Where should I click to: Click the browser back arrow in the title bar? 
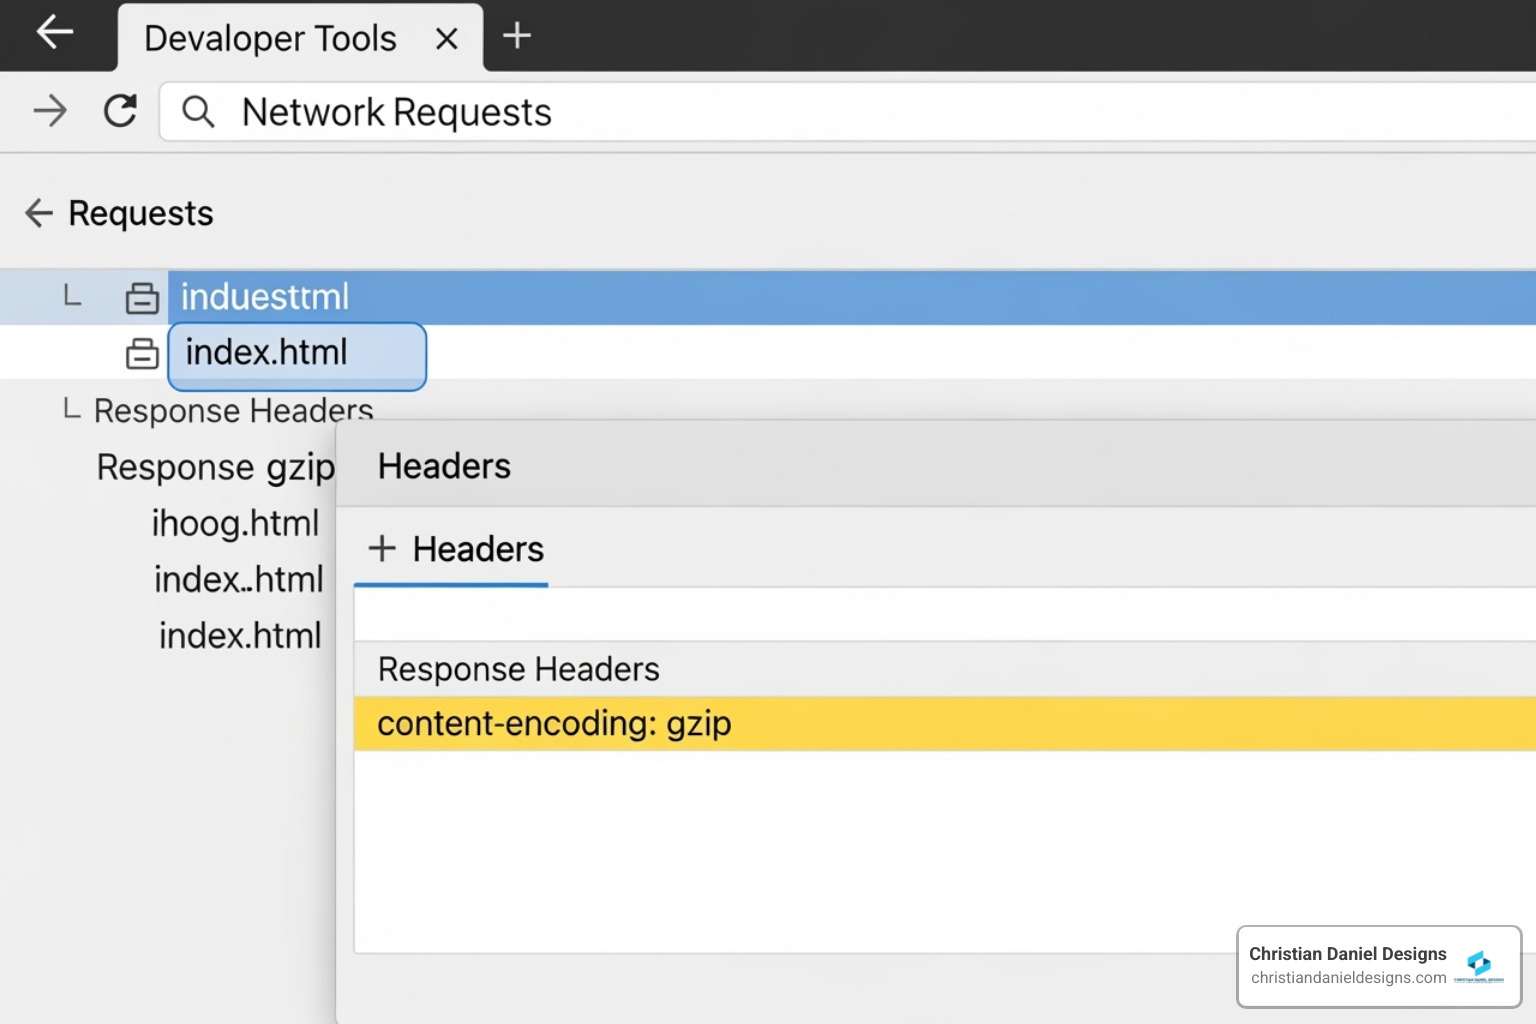(55, 33)
